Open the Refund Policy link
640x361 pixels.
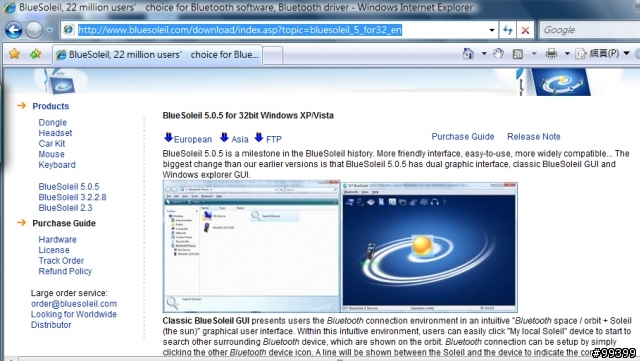click(x=65, y=272)
